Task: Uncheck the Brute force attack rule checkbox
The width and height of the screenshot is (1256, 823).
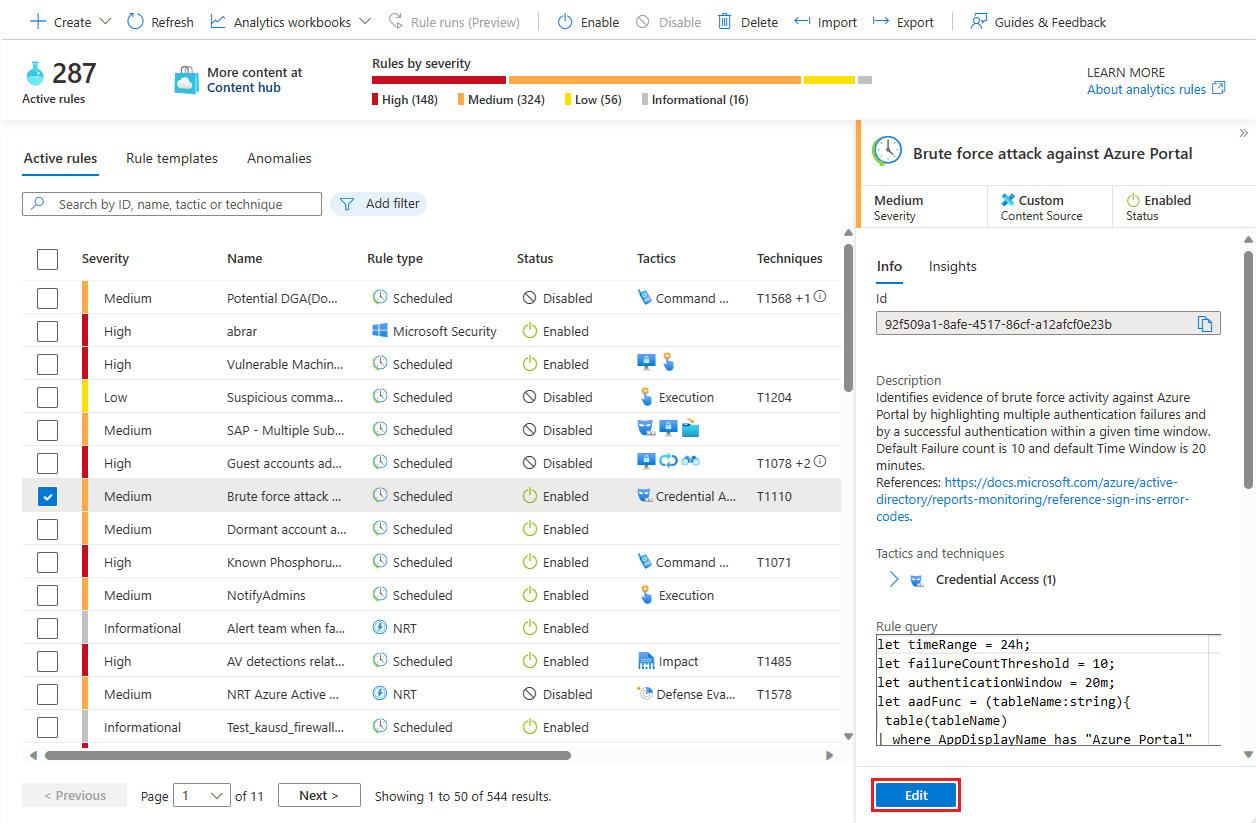Action: pyautogui.click(x=47, y=496)
